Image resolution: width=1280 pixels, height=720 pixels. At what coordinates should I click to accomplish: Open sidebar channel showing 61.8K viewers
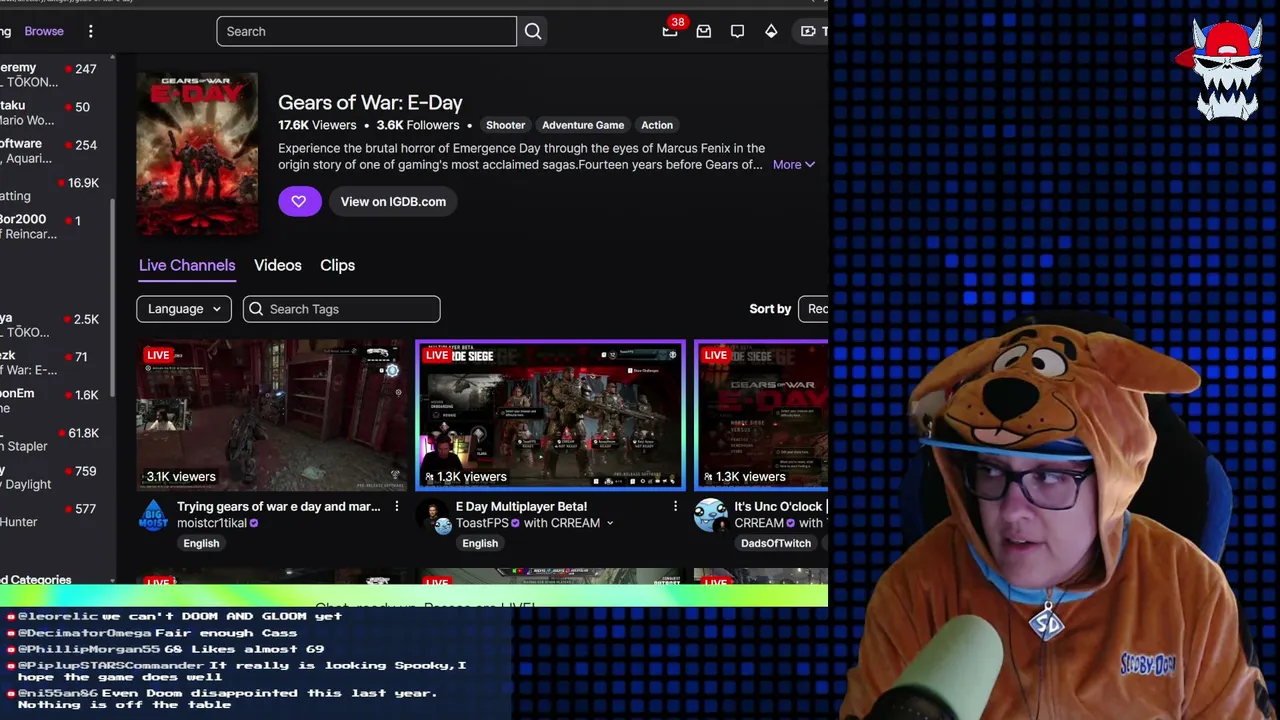pyautogui.click(x=50, y=438)
